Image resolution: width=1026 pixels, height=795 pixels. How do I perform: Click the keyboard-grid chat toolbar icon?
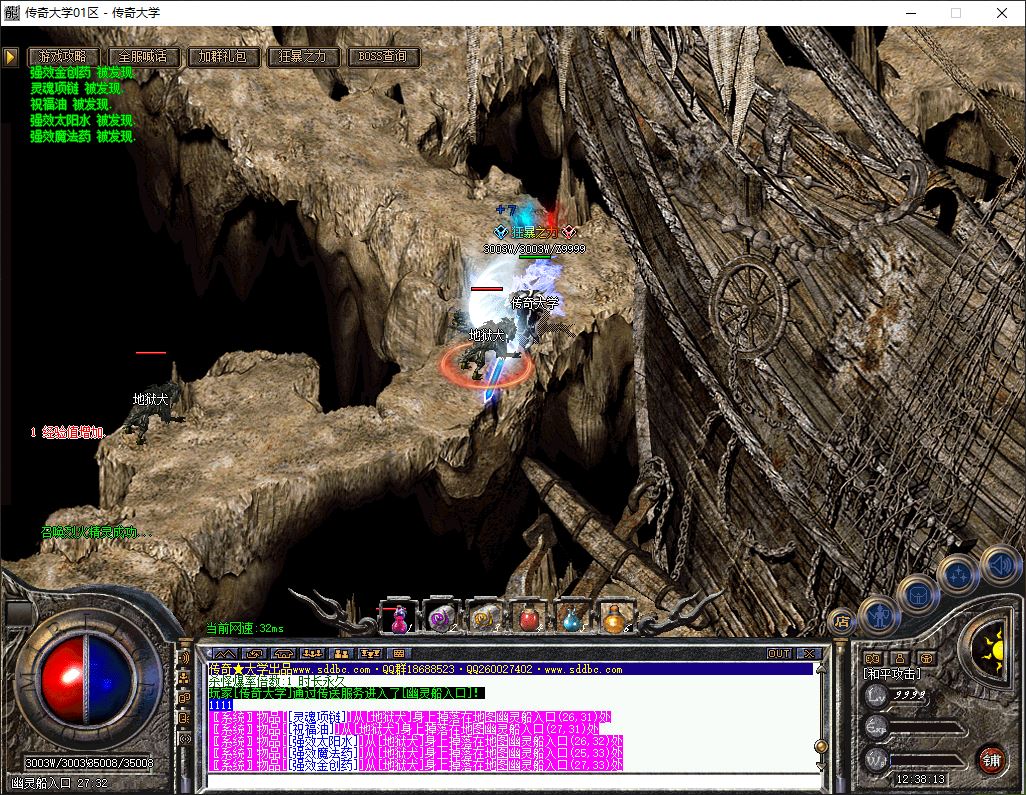[398, 653]
